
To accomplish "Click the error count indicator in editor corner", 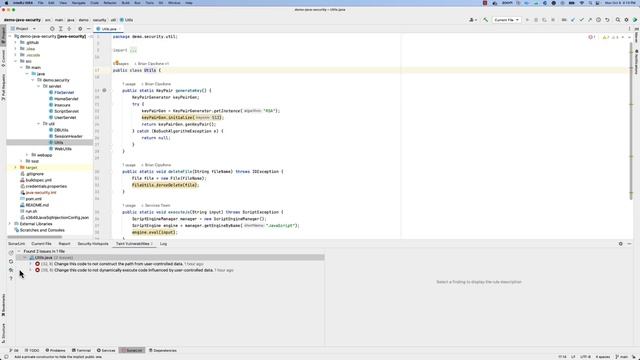I will point(592,37).
